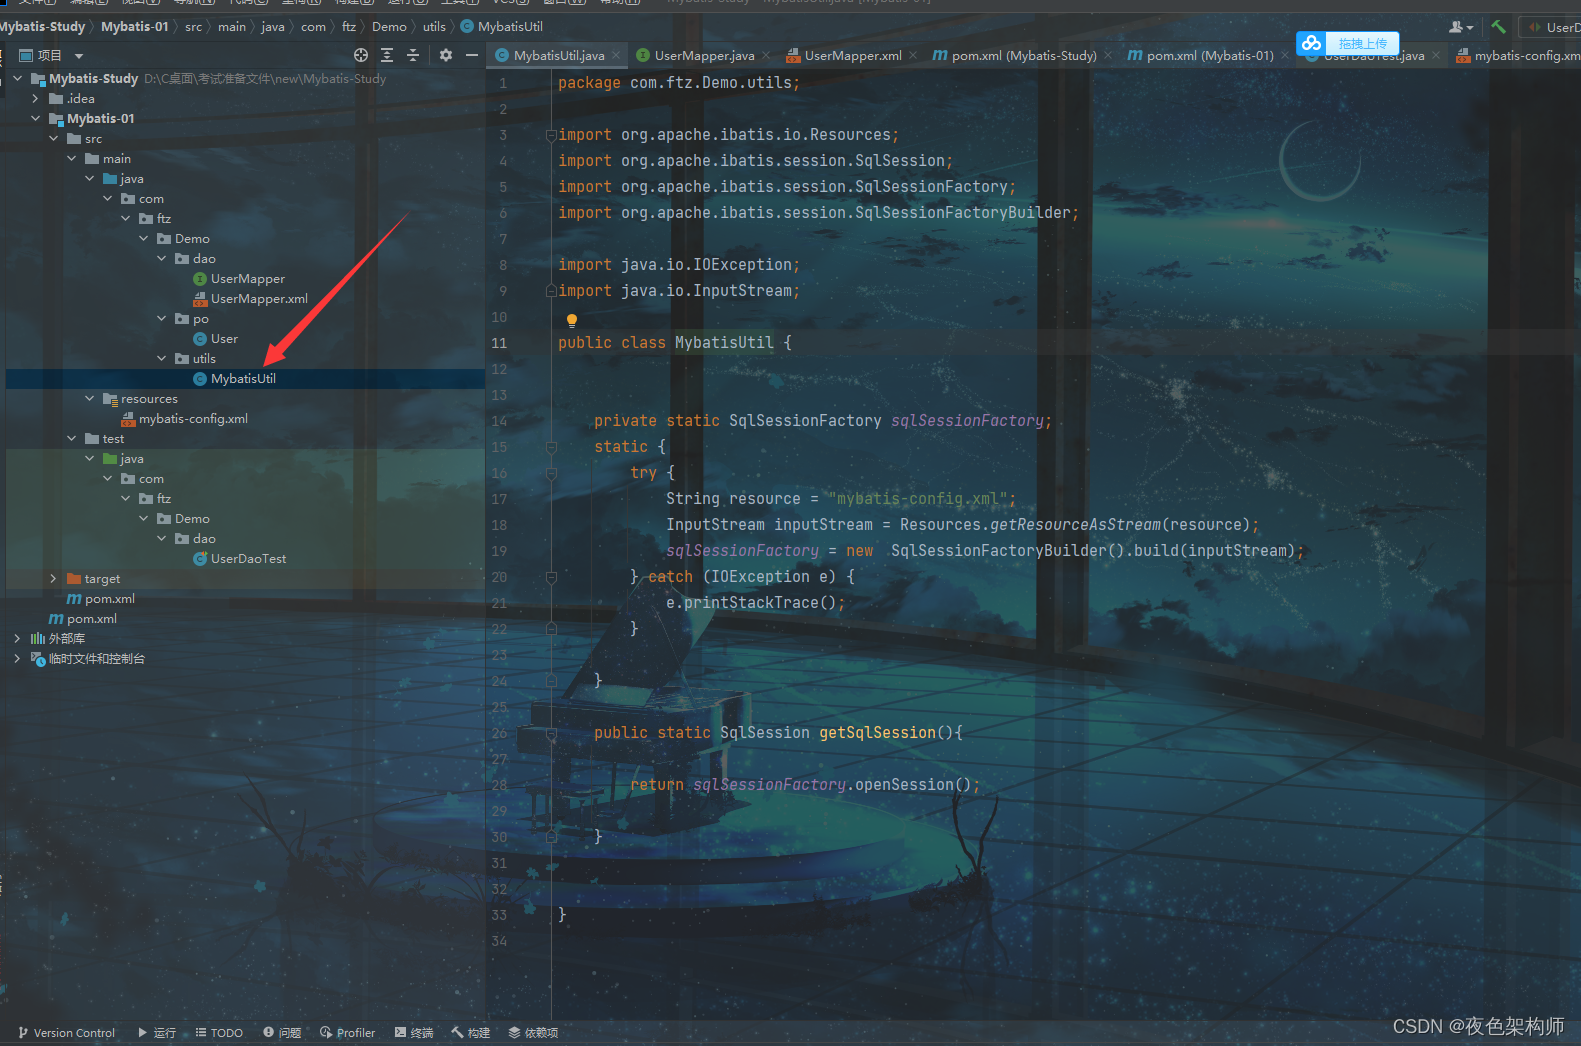This screenshot has width=1581, height=1046.
Task: Close the pom.xml (Mybatis-01) tab
Action: coord(1285,56)
